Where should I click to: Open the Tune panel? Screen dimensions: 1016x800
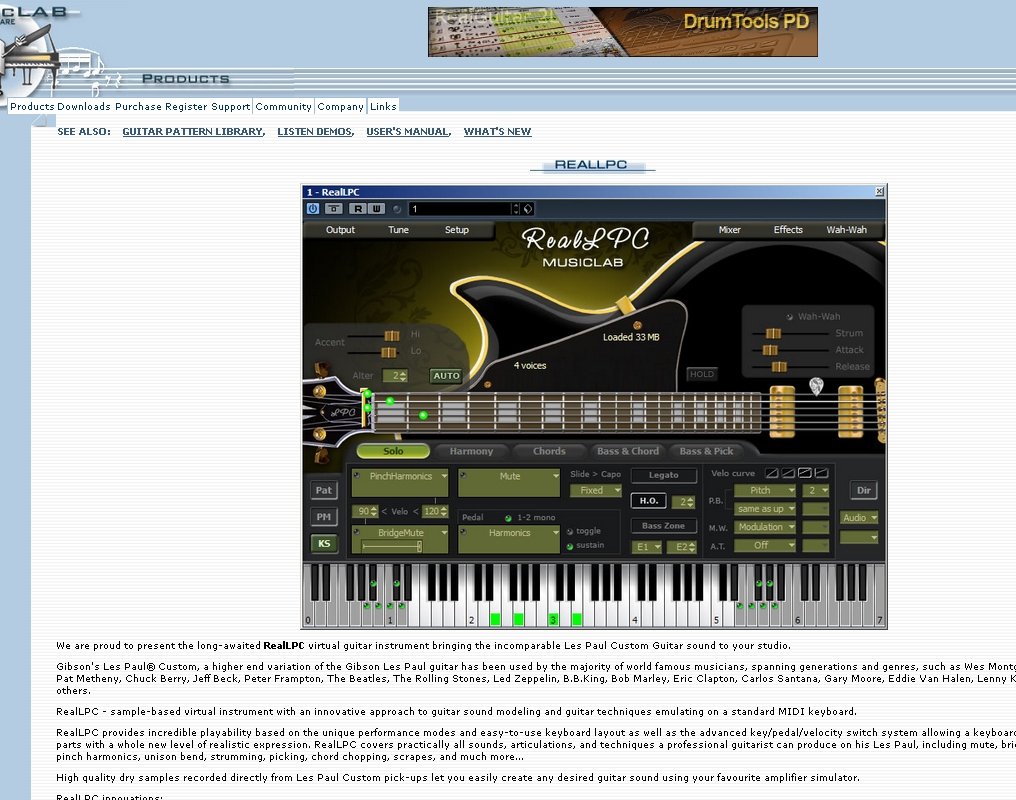(x=398, y=229)
